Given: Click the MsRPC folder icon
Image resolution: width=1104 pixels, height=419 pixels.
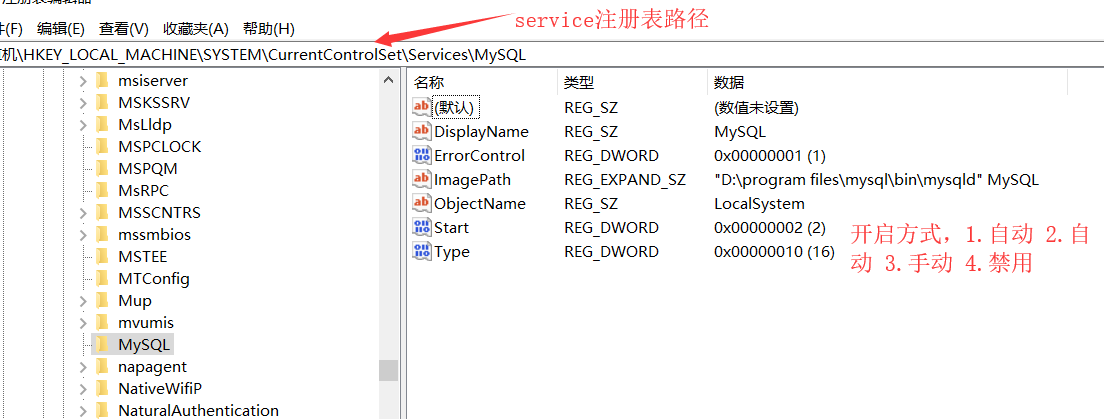Looking at the screenshot, I should tap(101, 191).
